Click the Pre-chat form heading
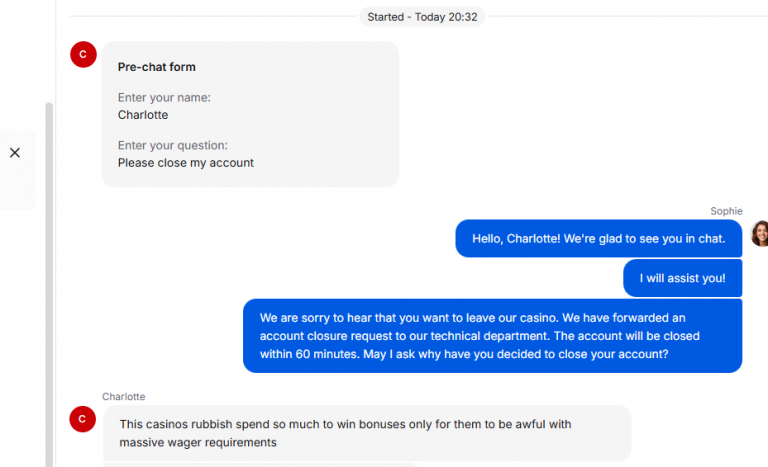 pyautogui.click(x=157, y=67)
